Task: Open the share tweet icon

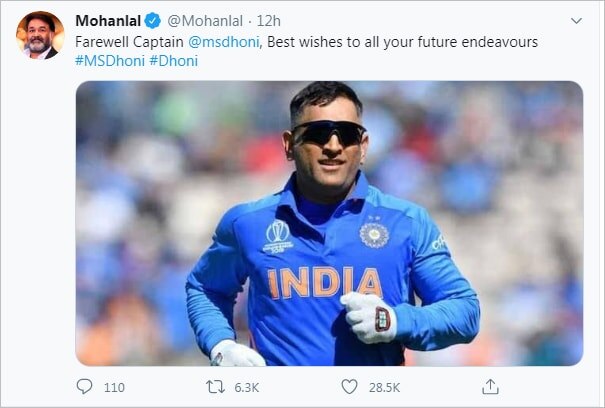Action: click(490, 387)
